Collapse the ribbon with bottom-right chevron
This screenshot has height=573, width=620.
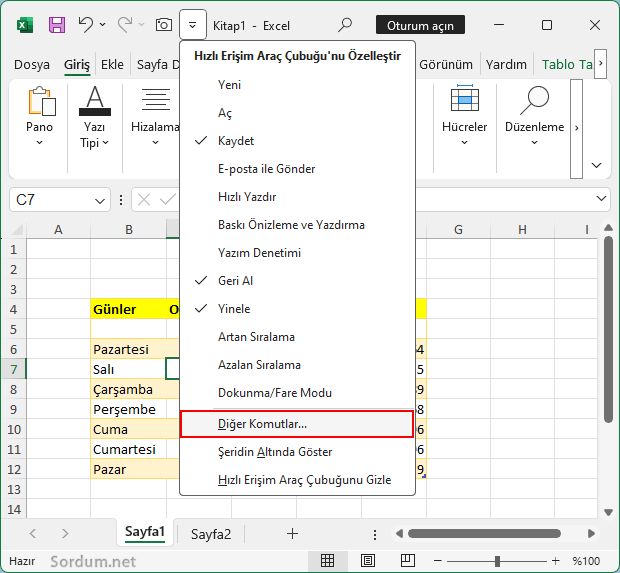click(596, 165)
